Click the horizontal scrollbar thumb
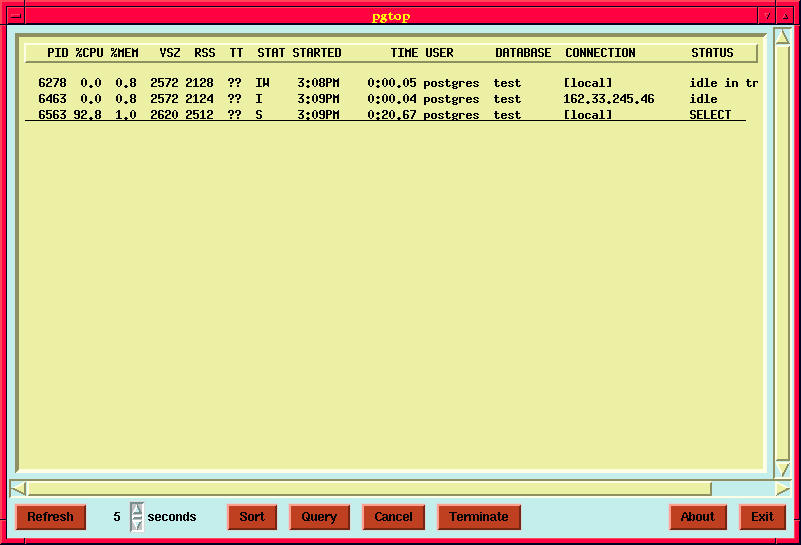This screenshot has width=801, height=545. 370,489
